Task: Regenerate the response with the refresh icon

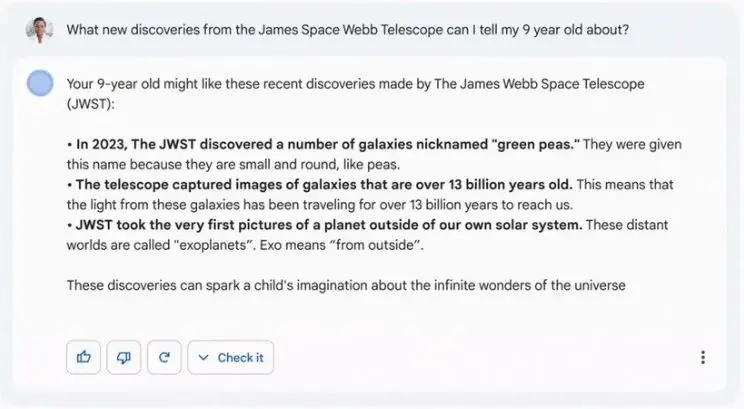Action: tap(164, 357)
